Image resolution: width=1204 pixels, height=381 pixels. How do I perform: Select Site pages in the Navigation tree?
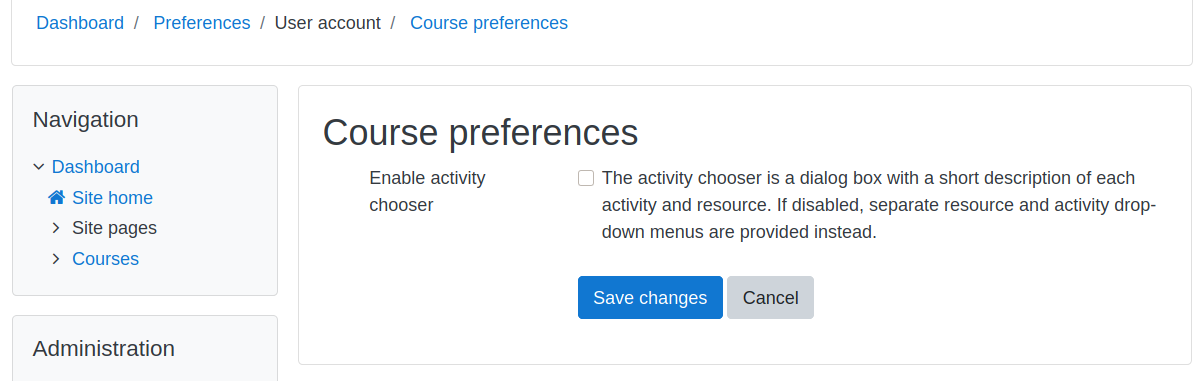(114, 228)
